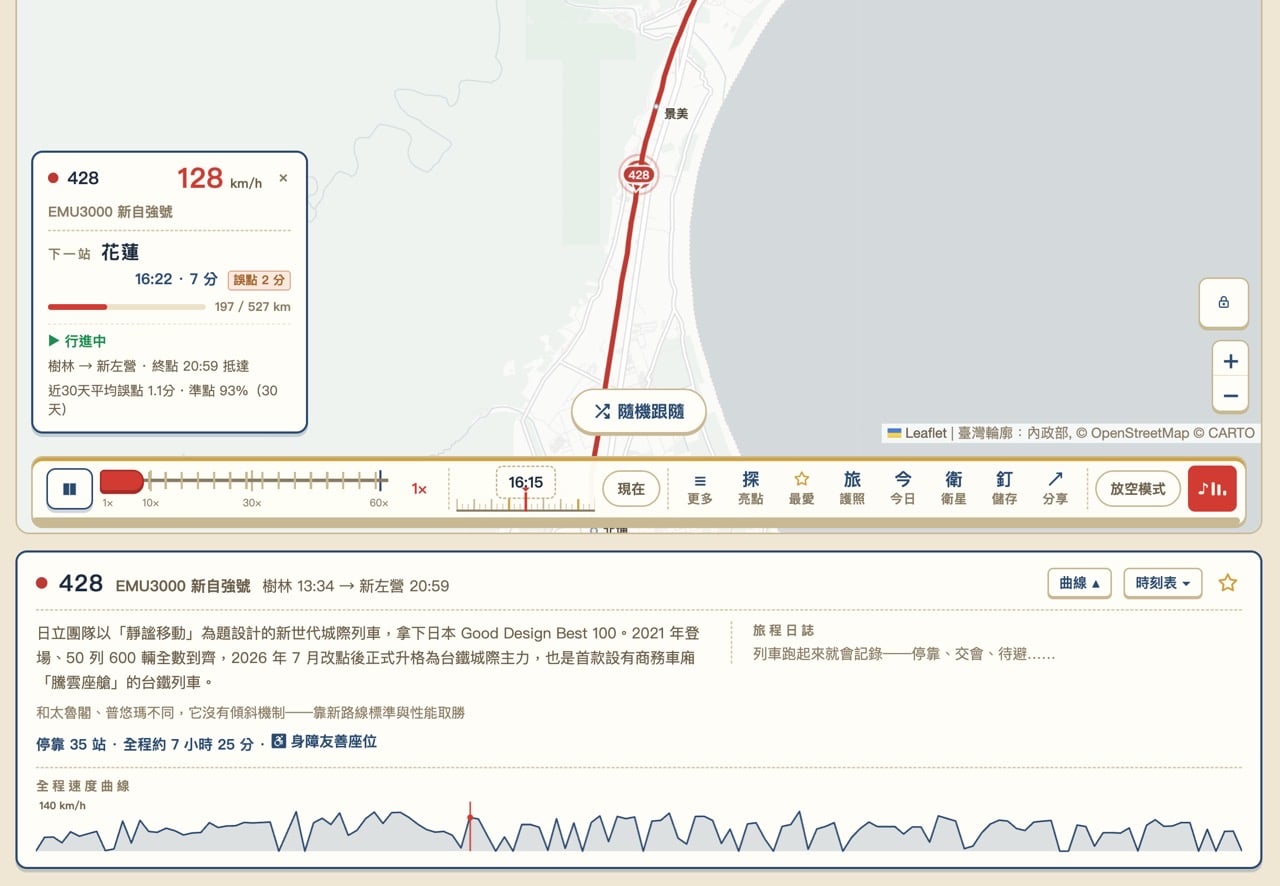Open the 今日 today view
Image resolution: width=1280 pixels, height=886 pixels.
click(903, 488)
